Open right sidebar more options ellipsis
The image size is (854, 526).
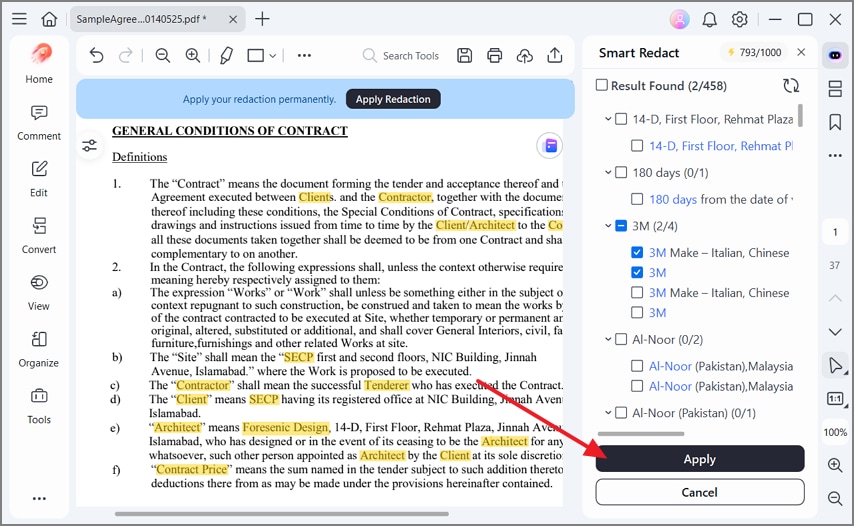pyautogui.click(x=835, y=156)
